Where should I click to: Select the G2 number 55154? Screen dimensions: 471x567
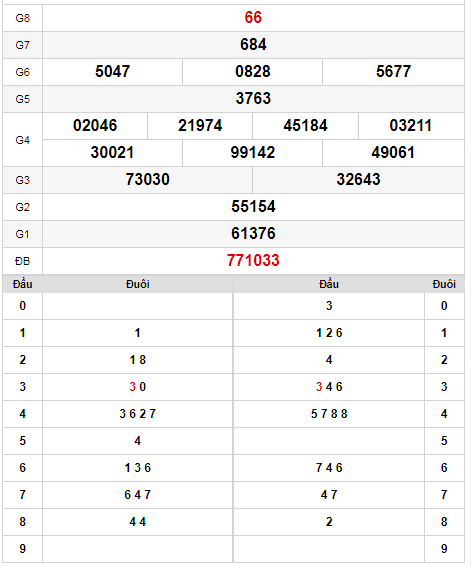click(253, 206)
